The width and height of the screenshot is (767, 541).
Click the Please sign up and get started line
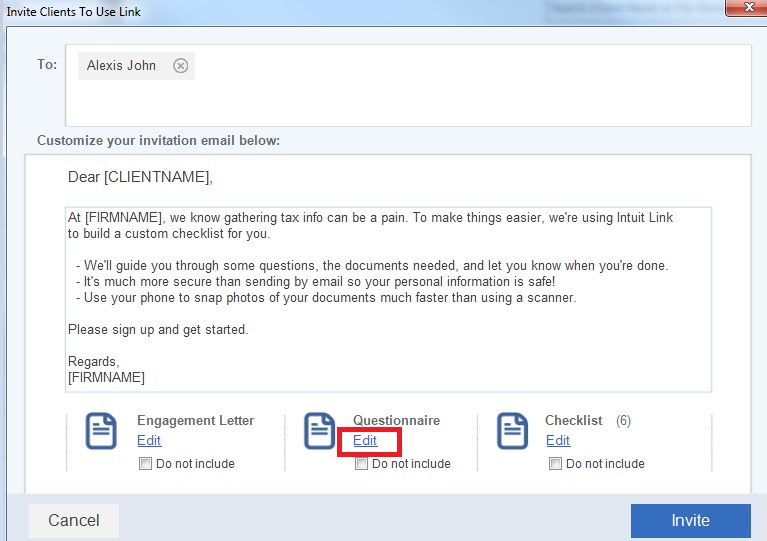tap(158, 330)
